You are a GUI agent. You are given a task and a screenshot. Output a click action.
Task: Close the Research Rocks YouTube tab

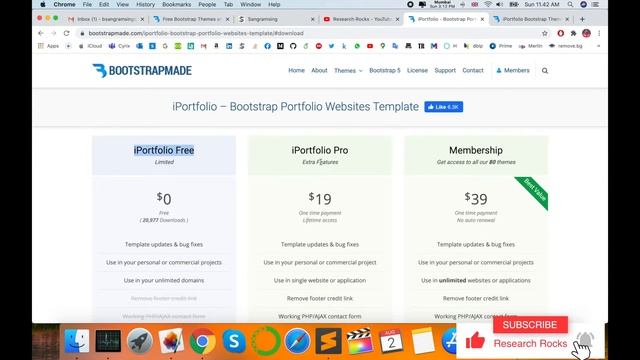point(397,19)
